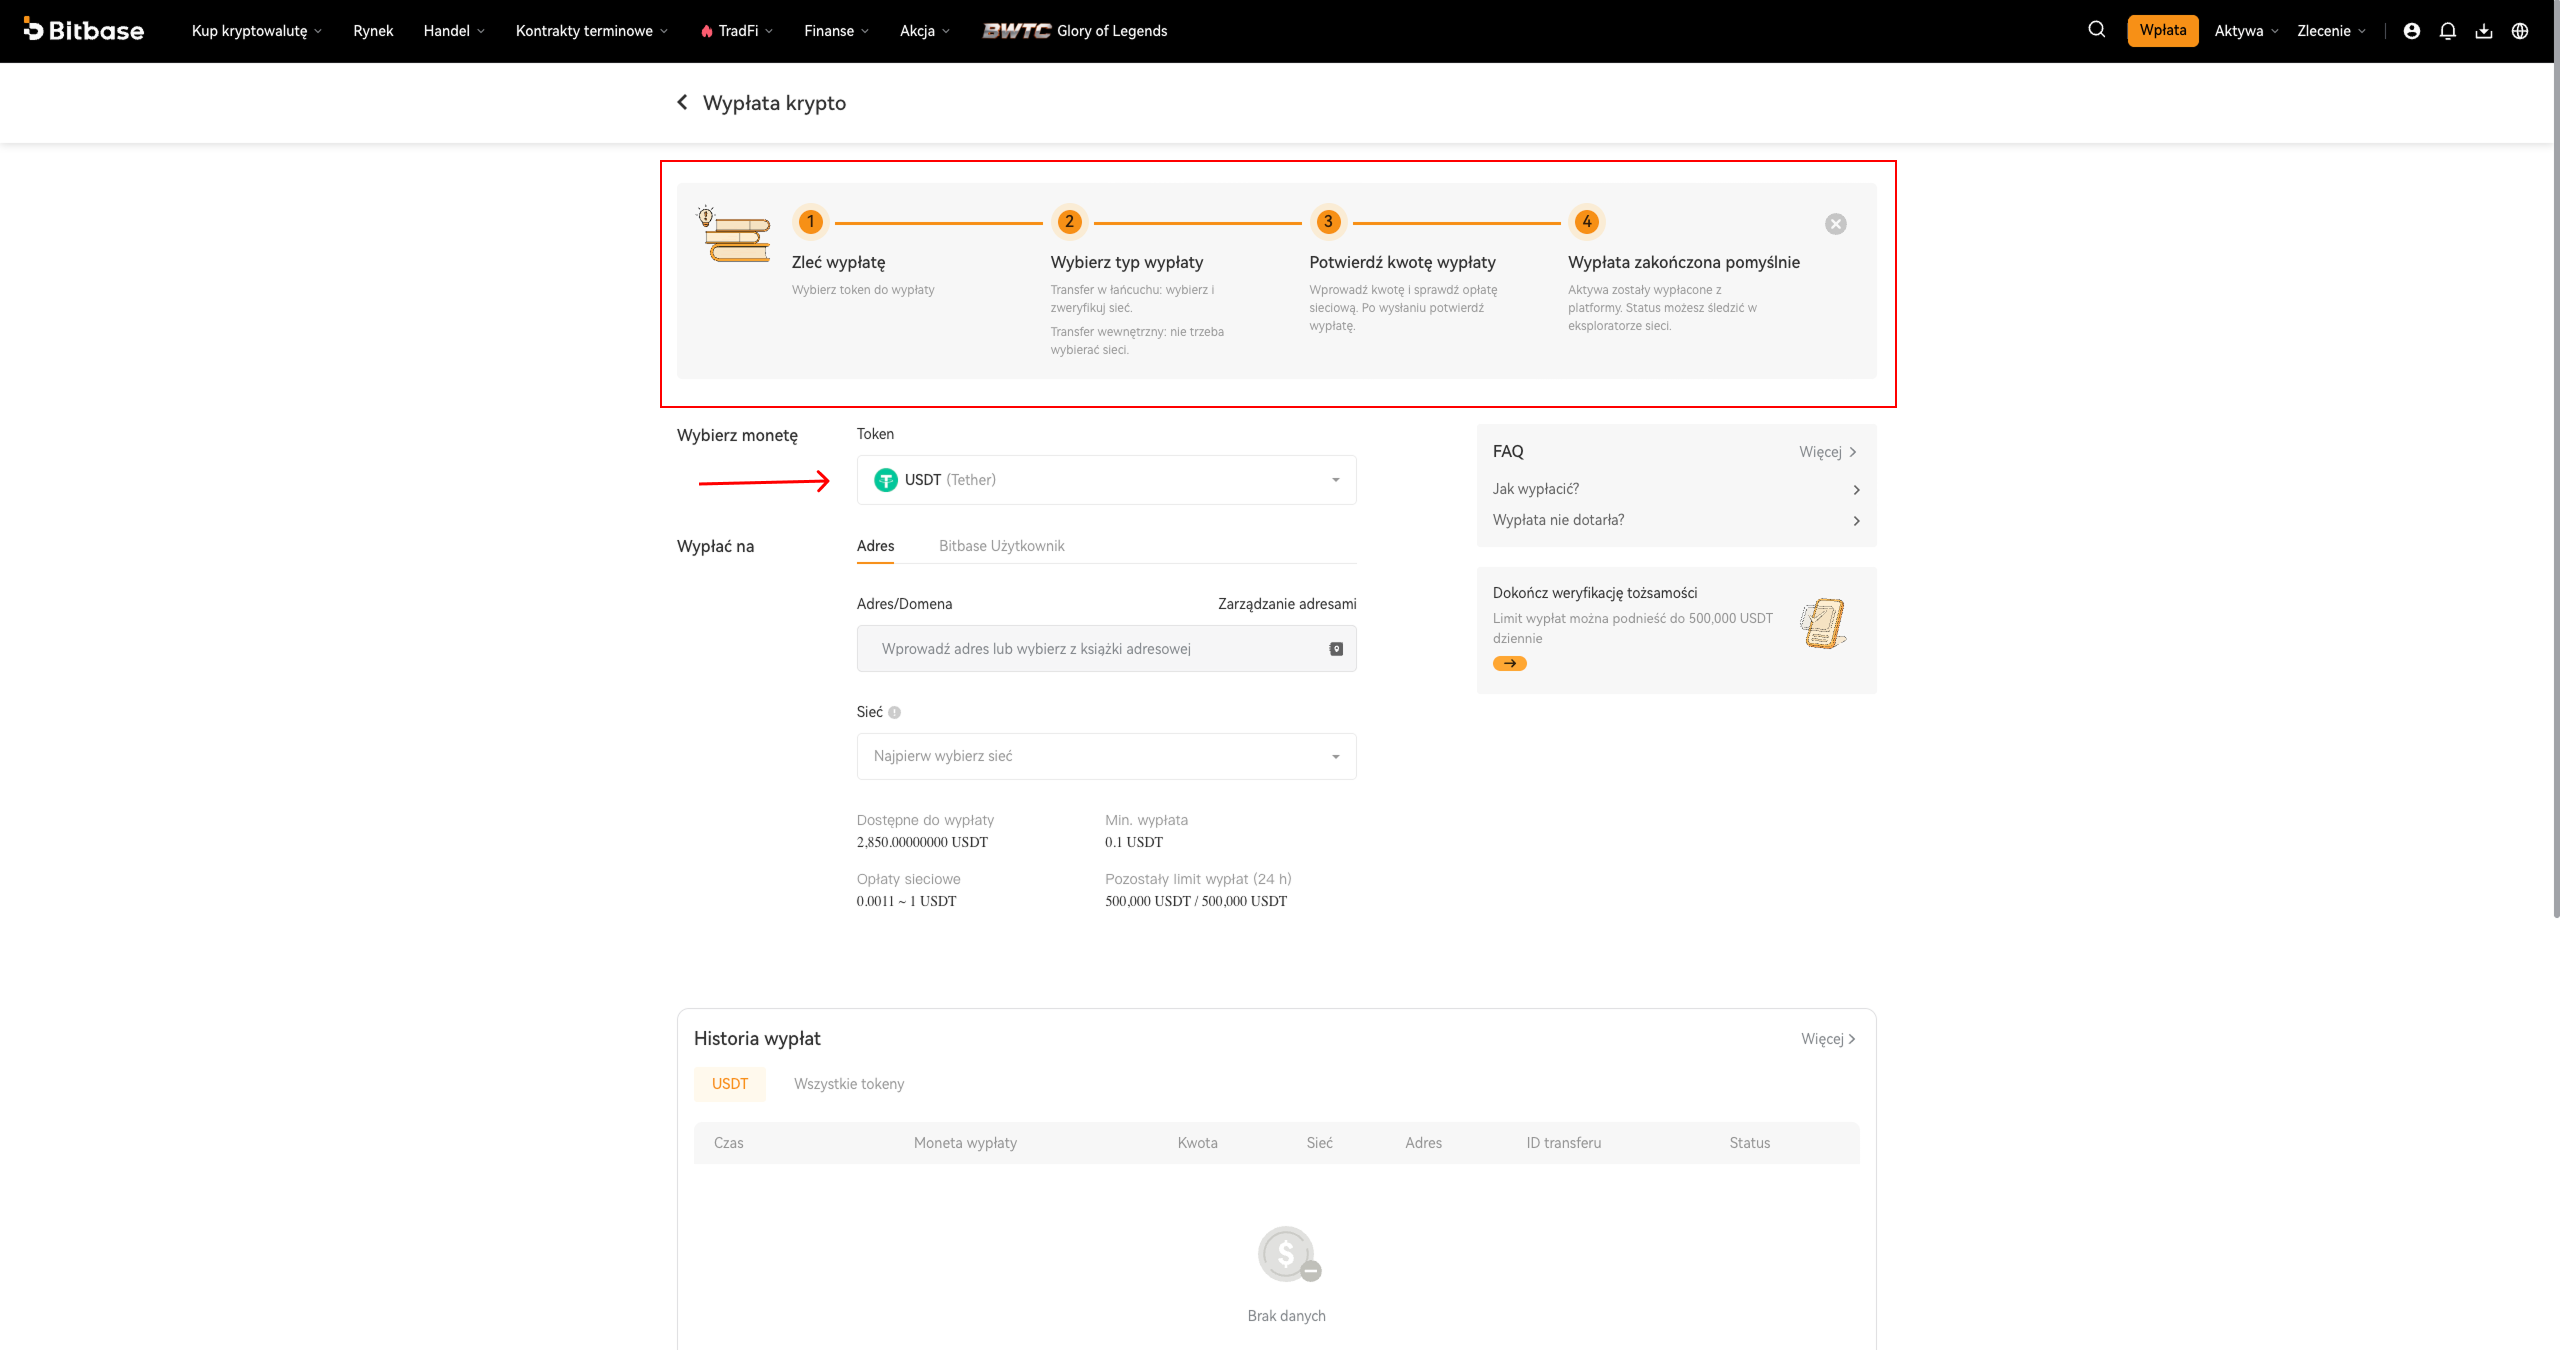Click the Sieć info icon
Image resolution: width=2560 pixels, height=1350 pixels.
pos(895,712)
